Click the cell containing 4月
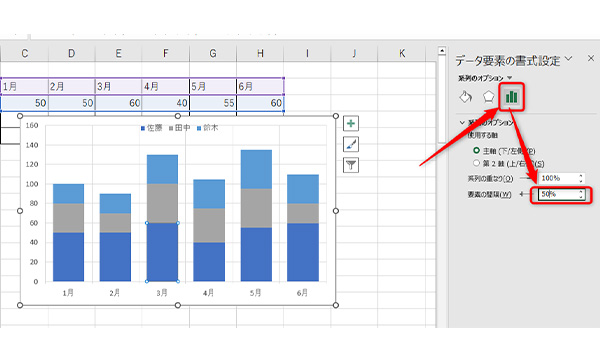 click(x=166, y=86)
